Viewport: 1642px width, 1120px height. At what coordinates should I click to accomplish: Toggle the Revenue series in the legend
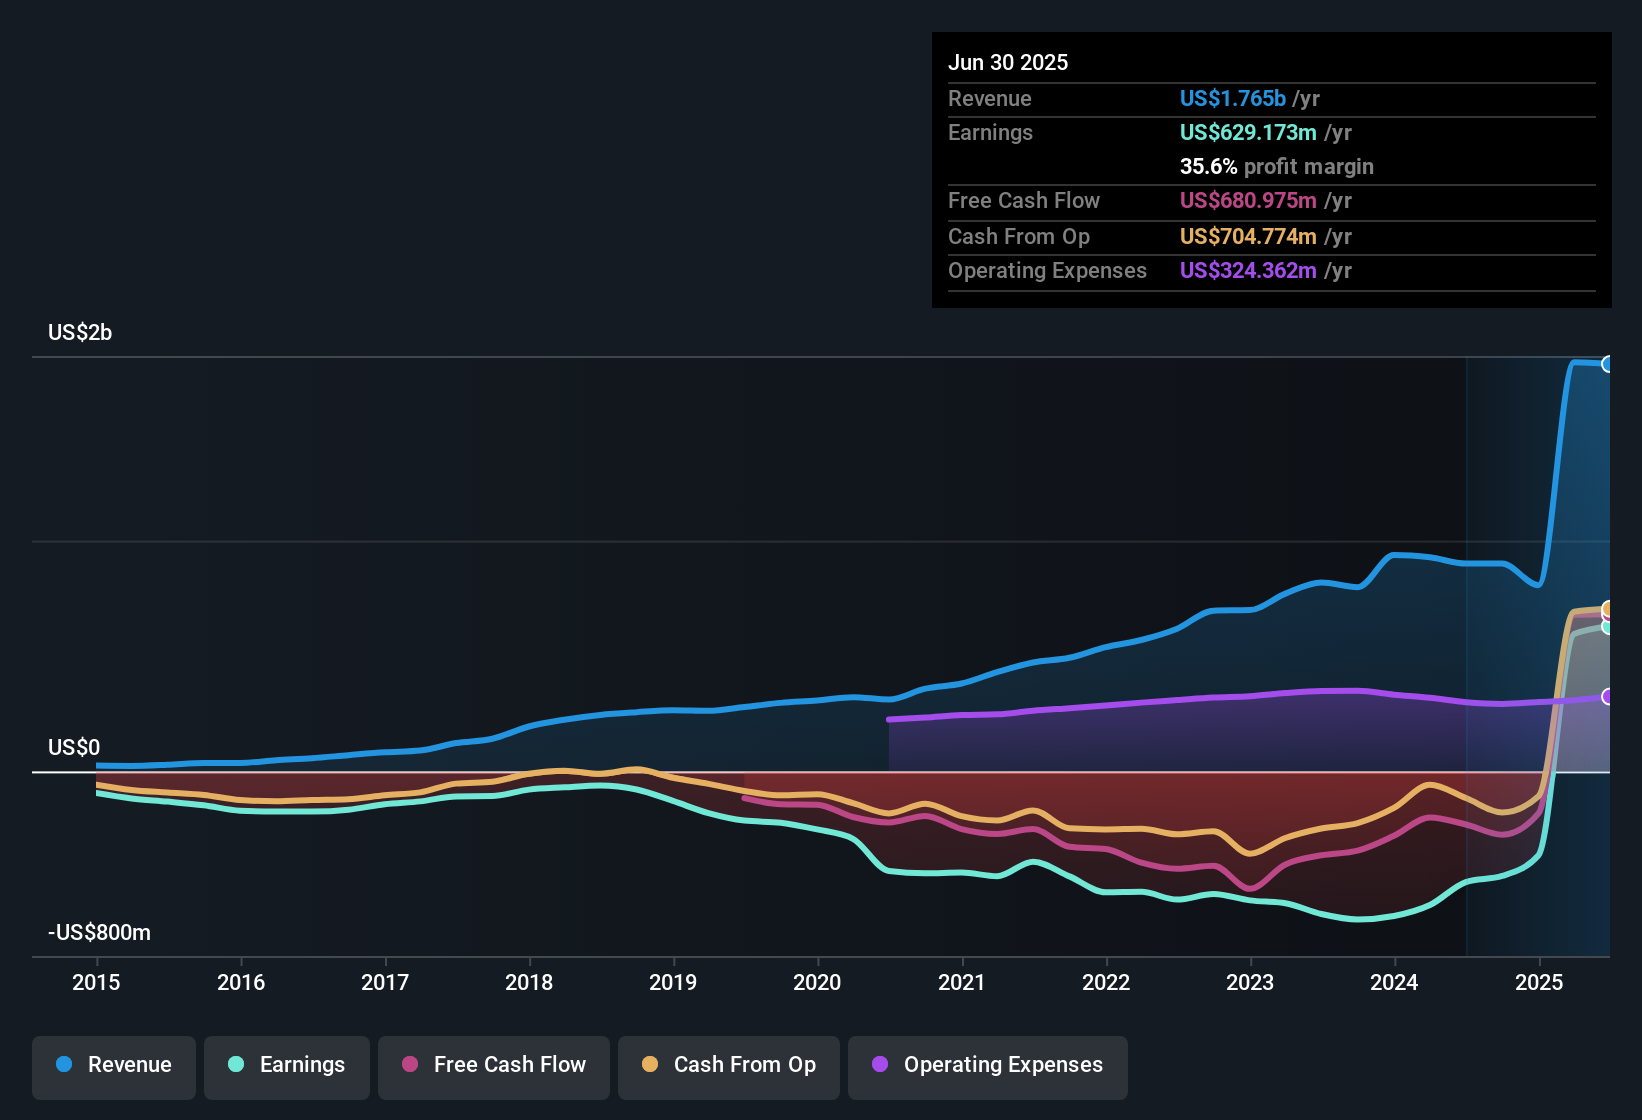(x=114, y=1065)
